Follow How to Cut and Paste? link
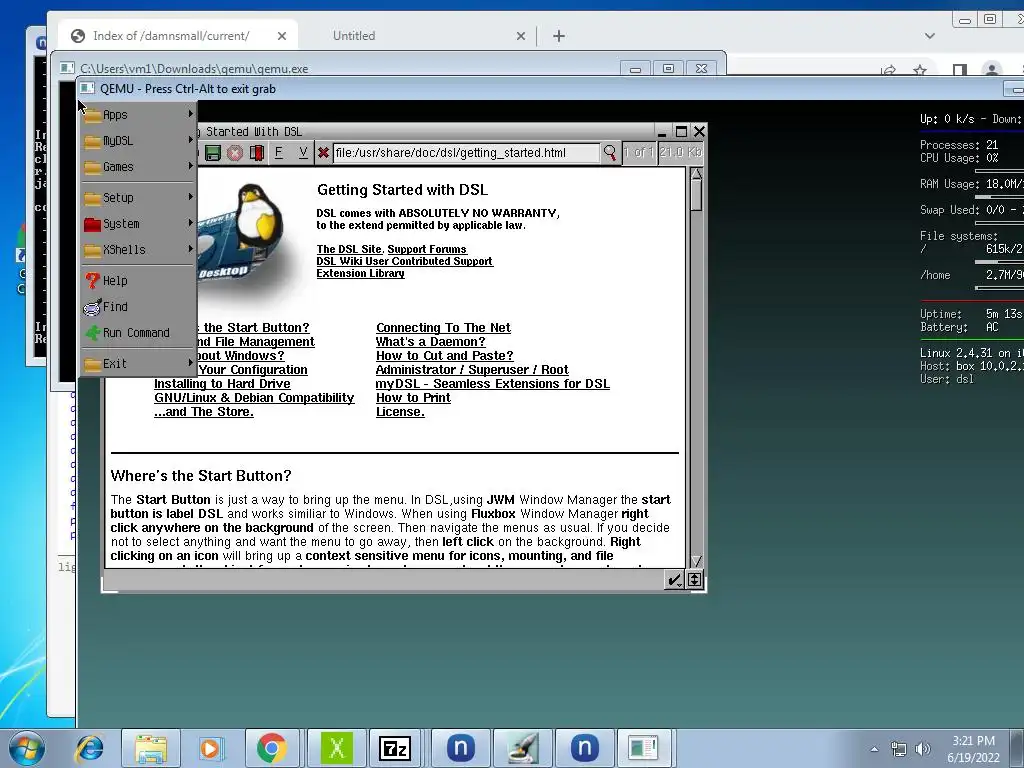Screen dimensions: 1024x768 [445, 356]
